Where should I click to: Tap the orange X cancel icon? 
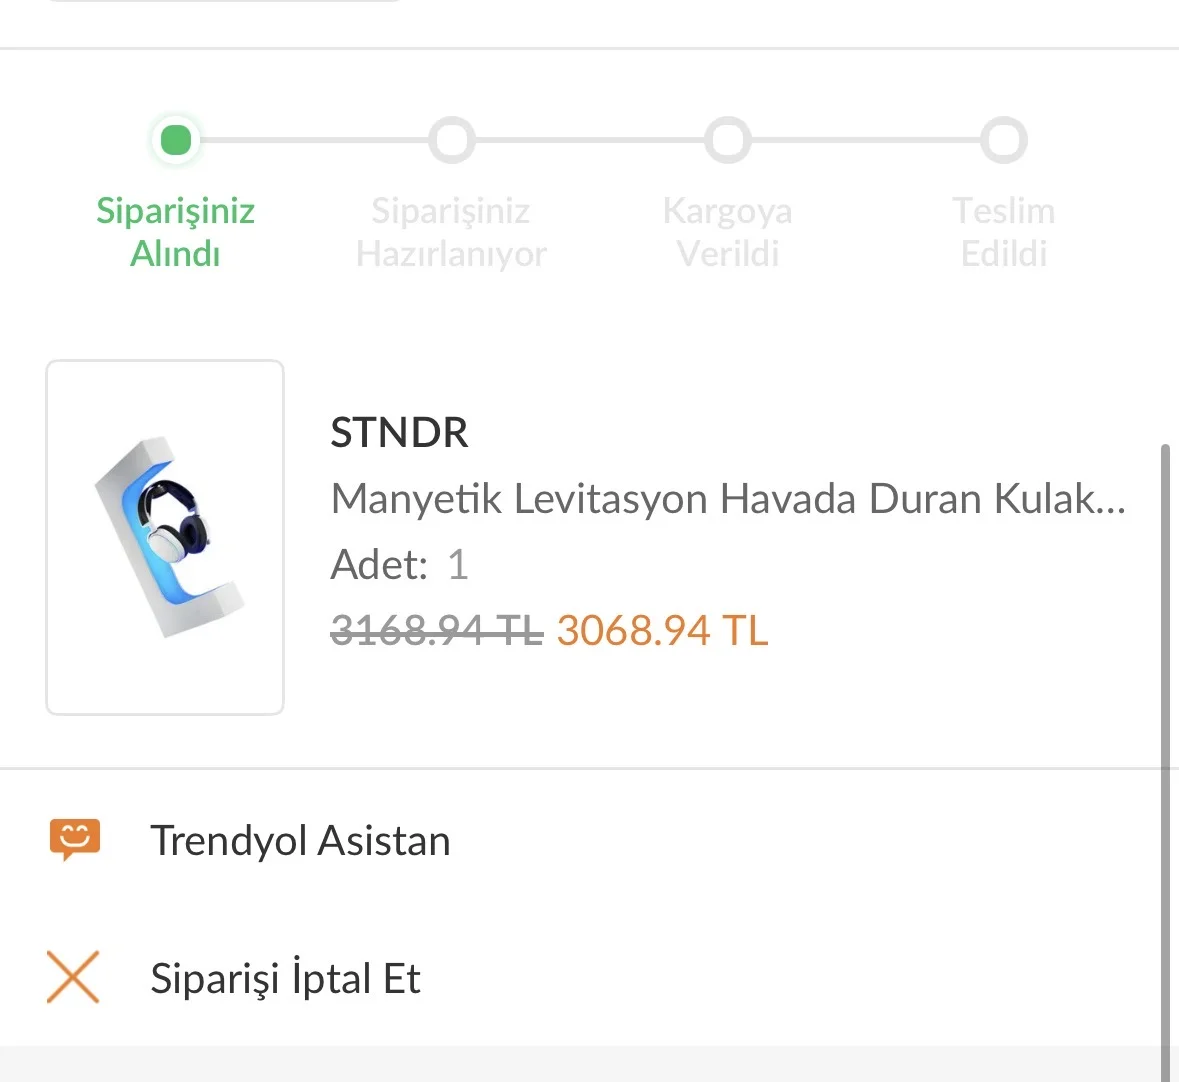coord(73,977)
